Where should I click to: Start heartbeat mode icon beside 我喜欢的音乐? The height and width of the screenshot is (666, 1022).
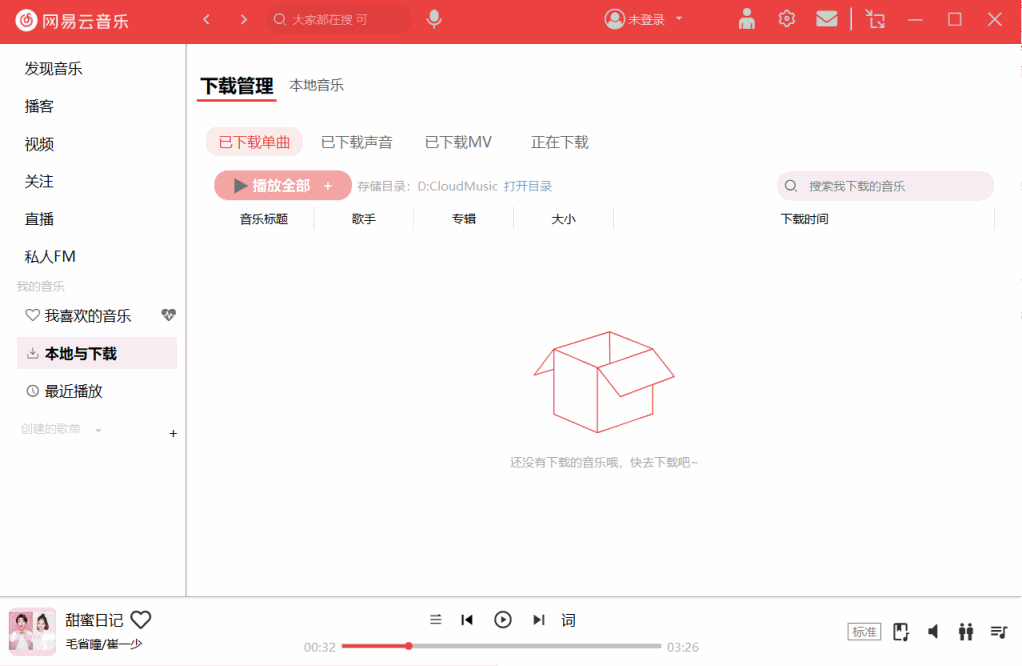click(x=168, y=315)
